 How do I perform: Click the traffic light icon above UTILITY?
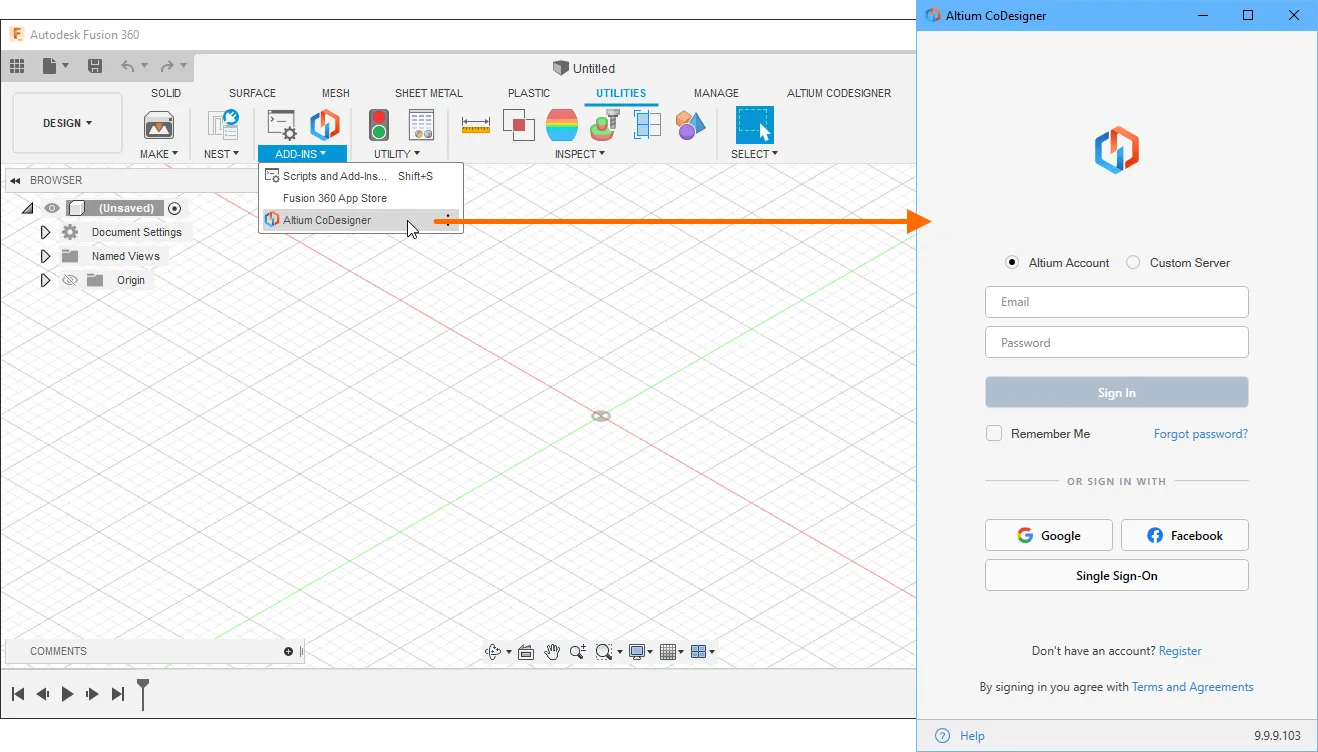[379, 125]
